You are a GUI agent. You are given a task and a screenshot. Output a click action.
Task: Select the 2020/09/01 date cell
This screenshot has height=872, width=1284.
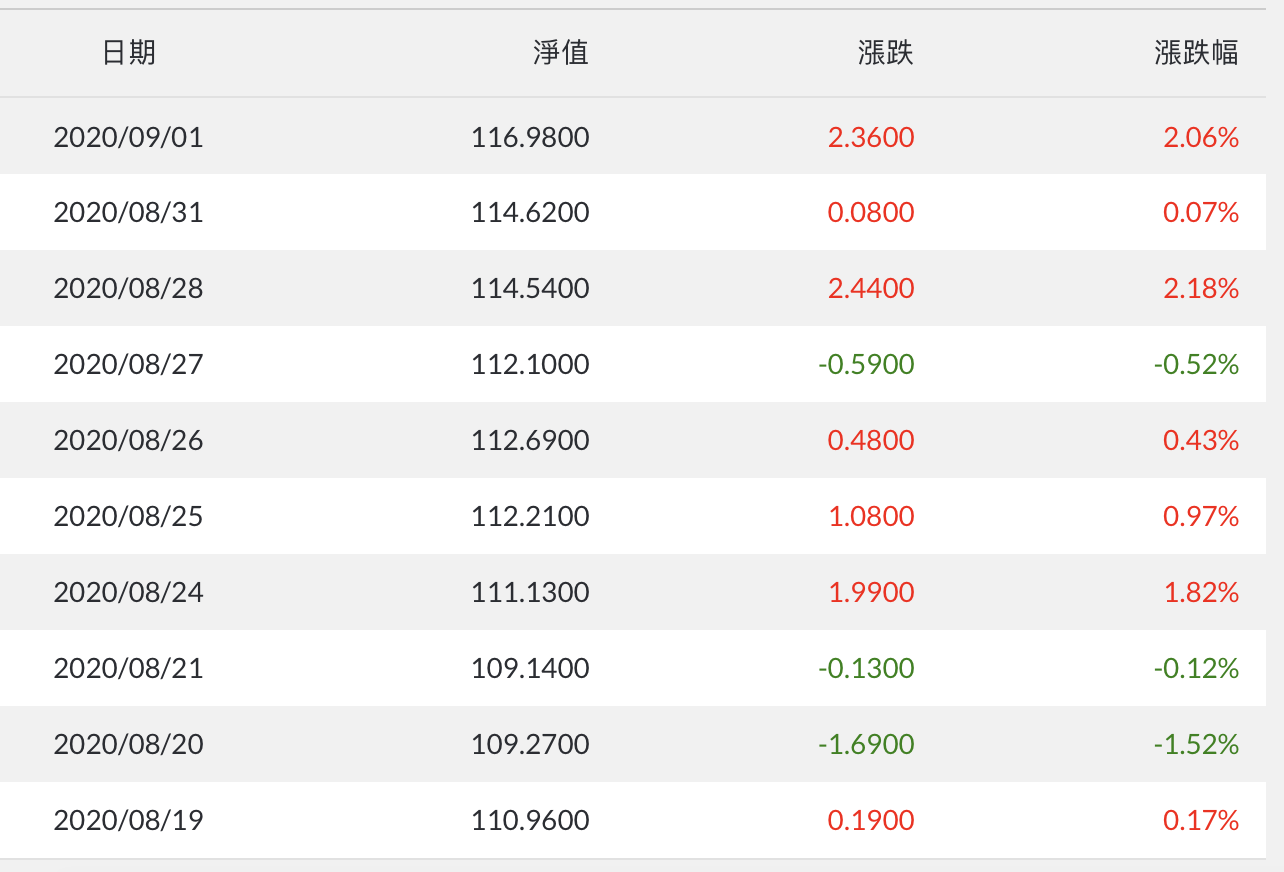129,137
